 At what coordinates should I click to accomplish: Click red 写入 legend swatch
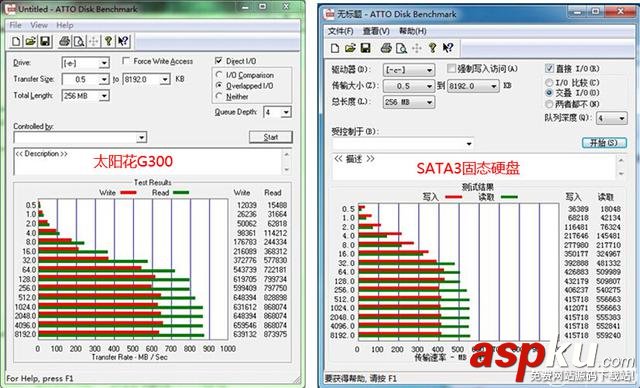tap(453, 197)
